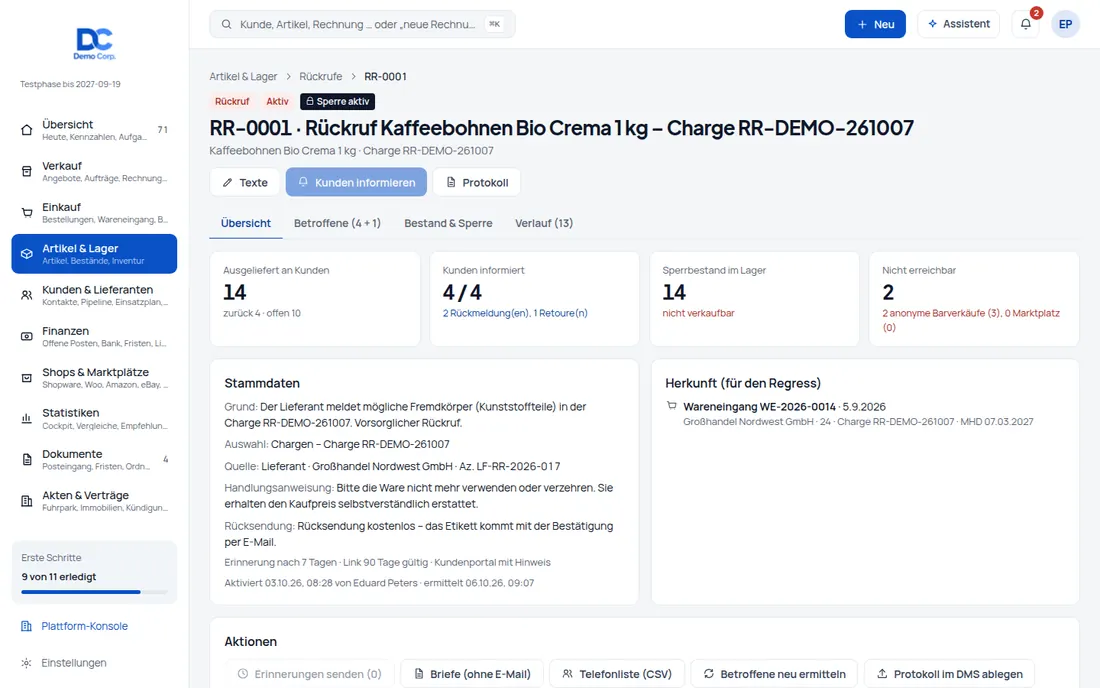
Task: Open the Verlauf (13) tab
Action: tap(544, 223)
